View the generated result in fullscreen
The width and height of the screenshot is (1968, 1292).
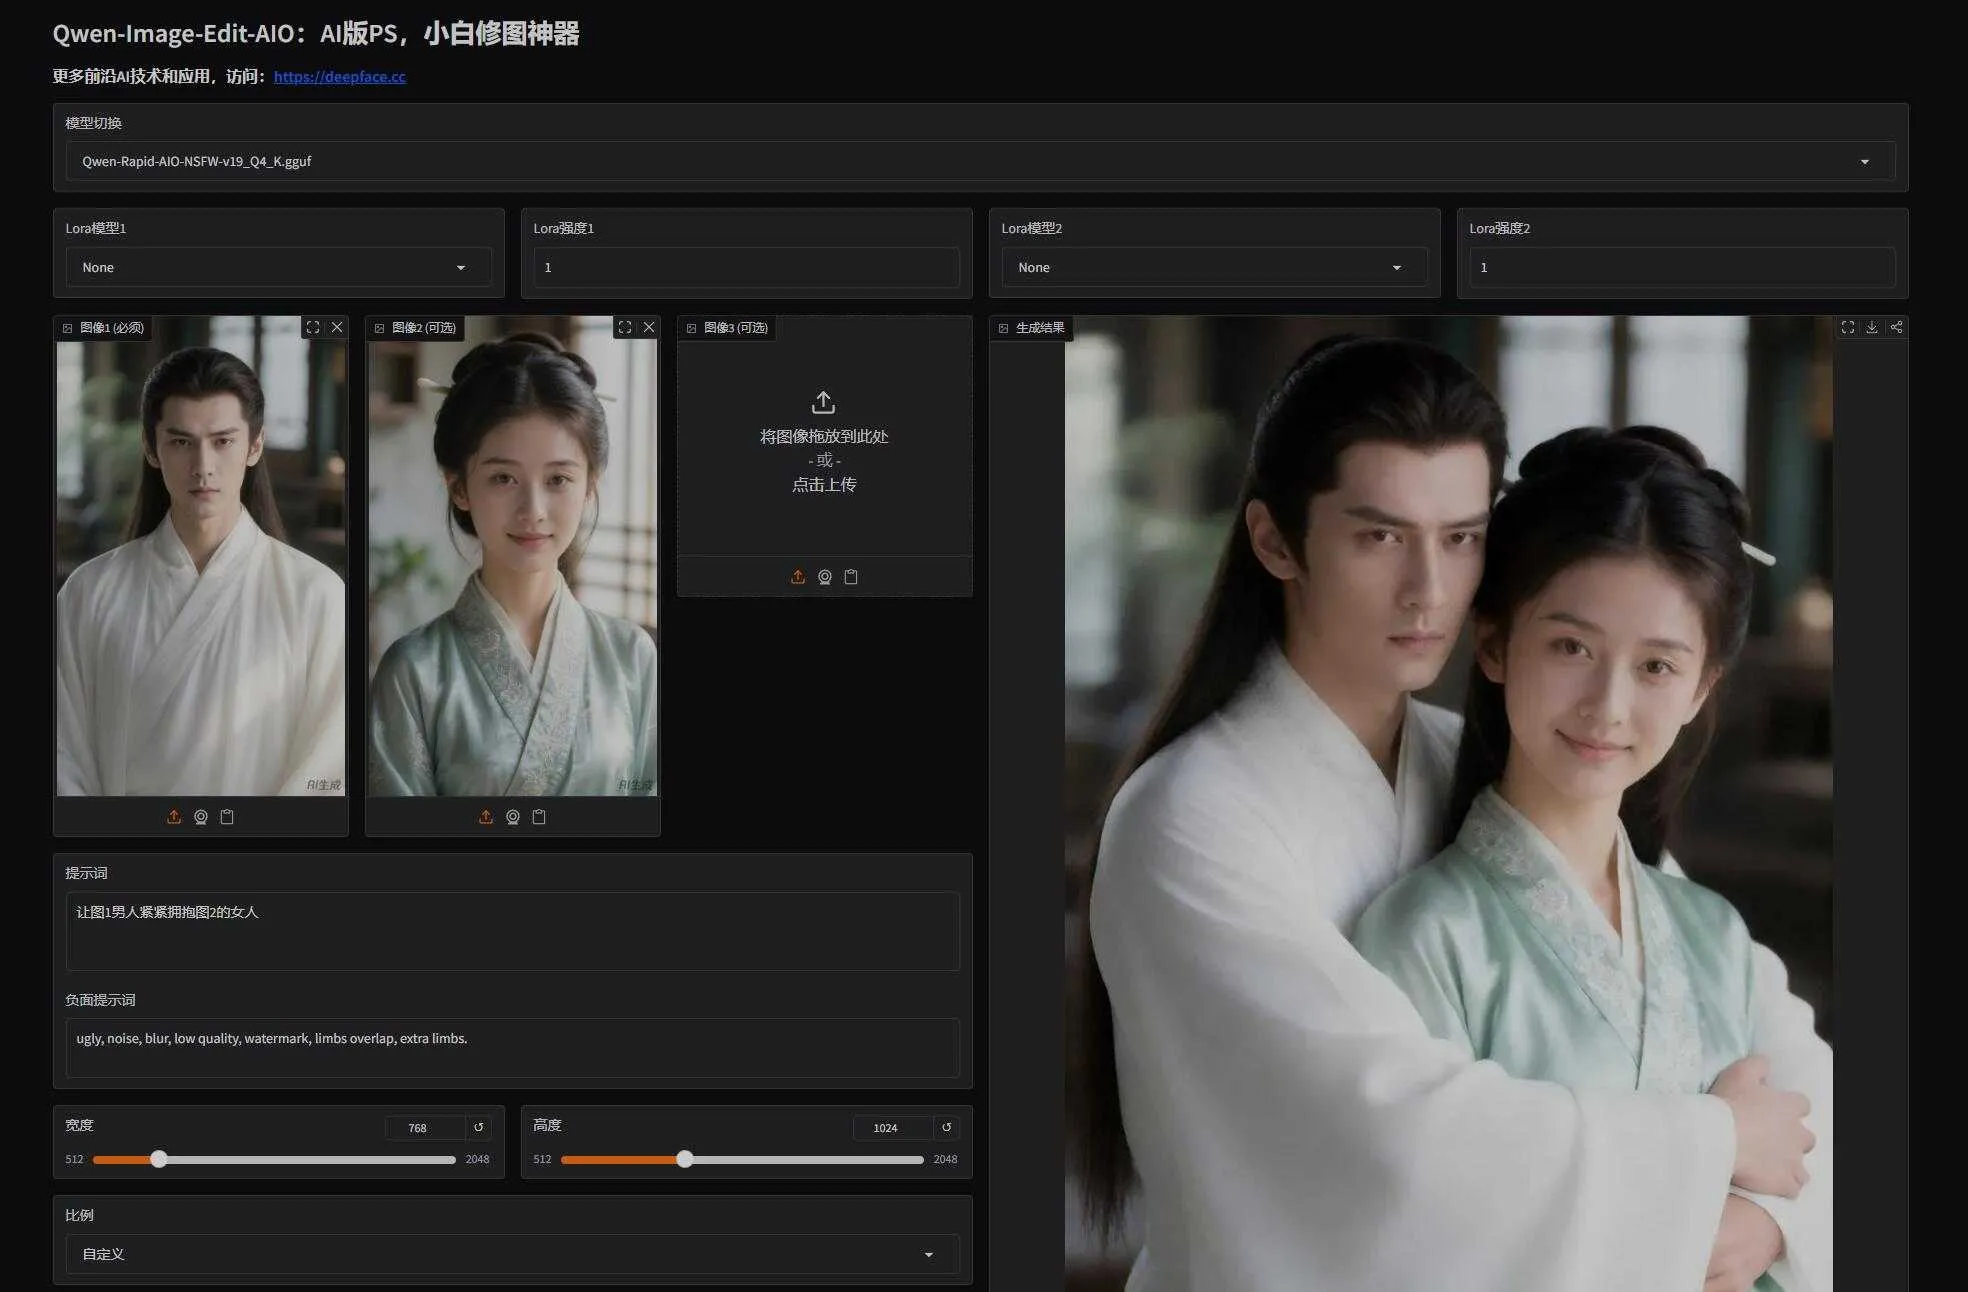1846,327
